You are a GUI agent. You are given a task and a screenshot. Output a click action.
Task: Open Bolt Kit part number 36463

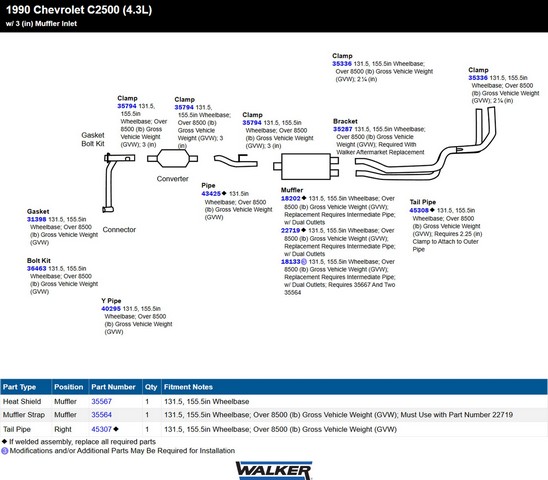pos(36,268)
